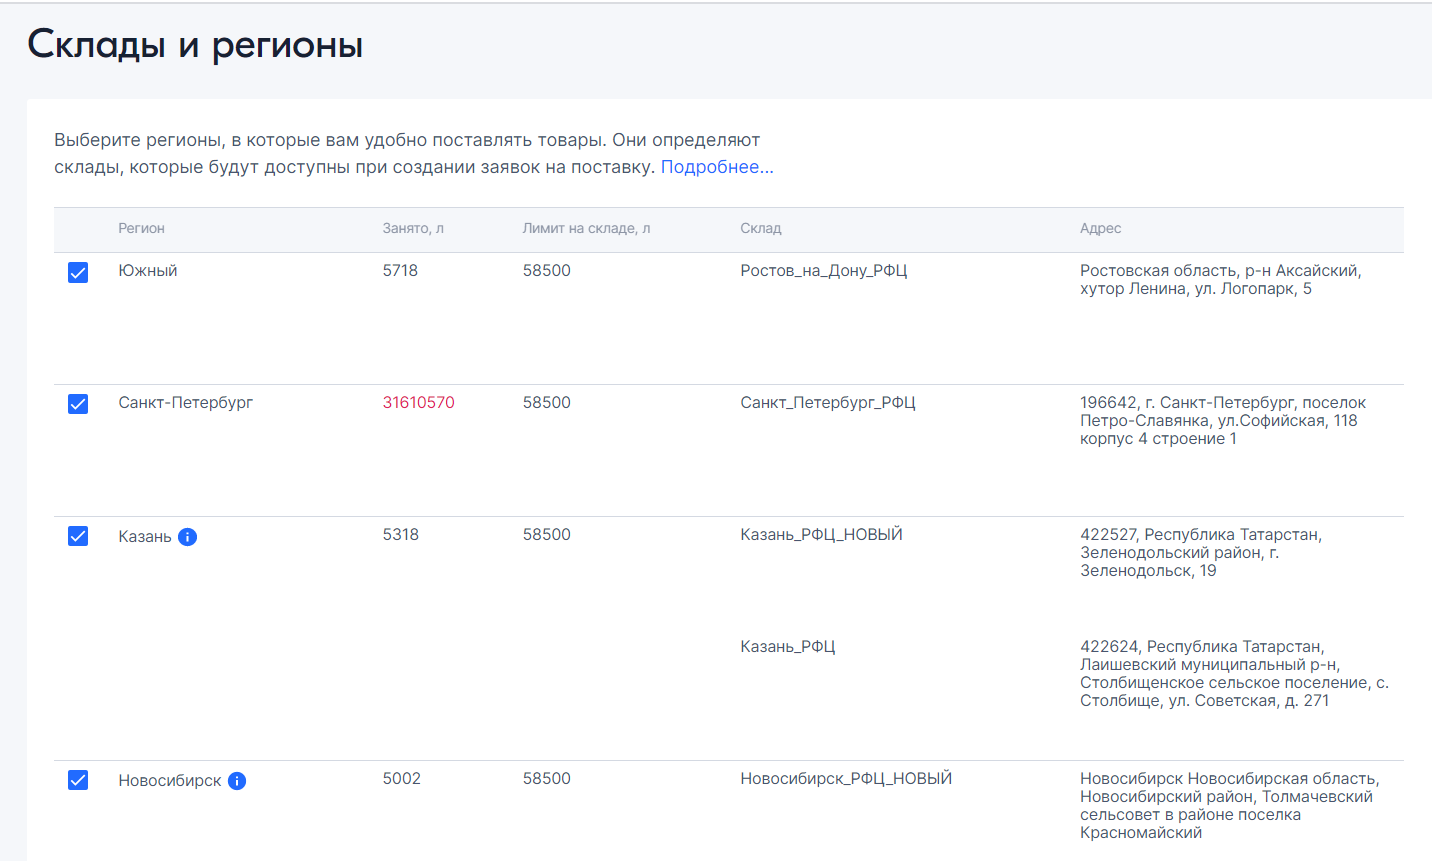Uncheck the Санкт-Петербург region checkbox
The width and height of the screenshot is (1432, 861).
pyautogui.click(x=78, y=404)
